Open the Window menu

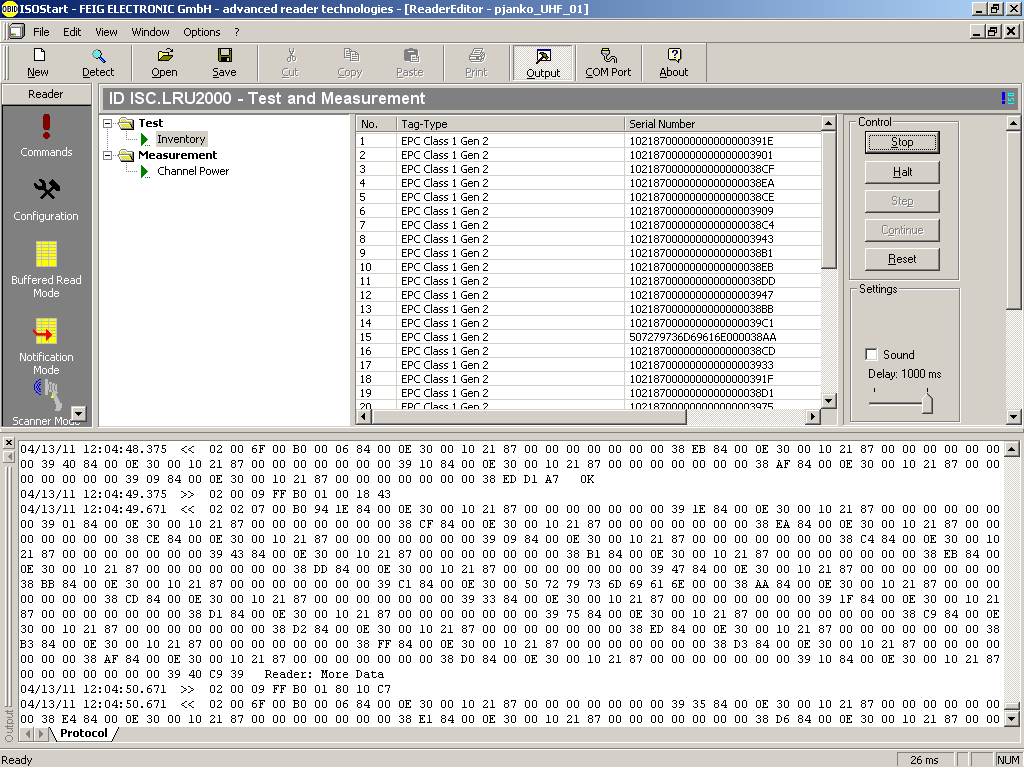(x=150, y=32)
